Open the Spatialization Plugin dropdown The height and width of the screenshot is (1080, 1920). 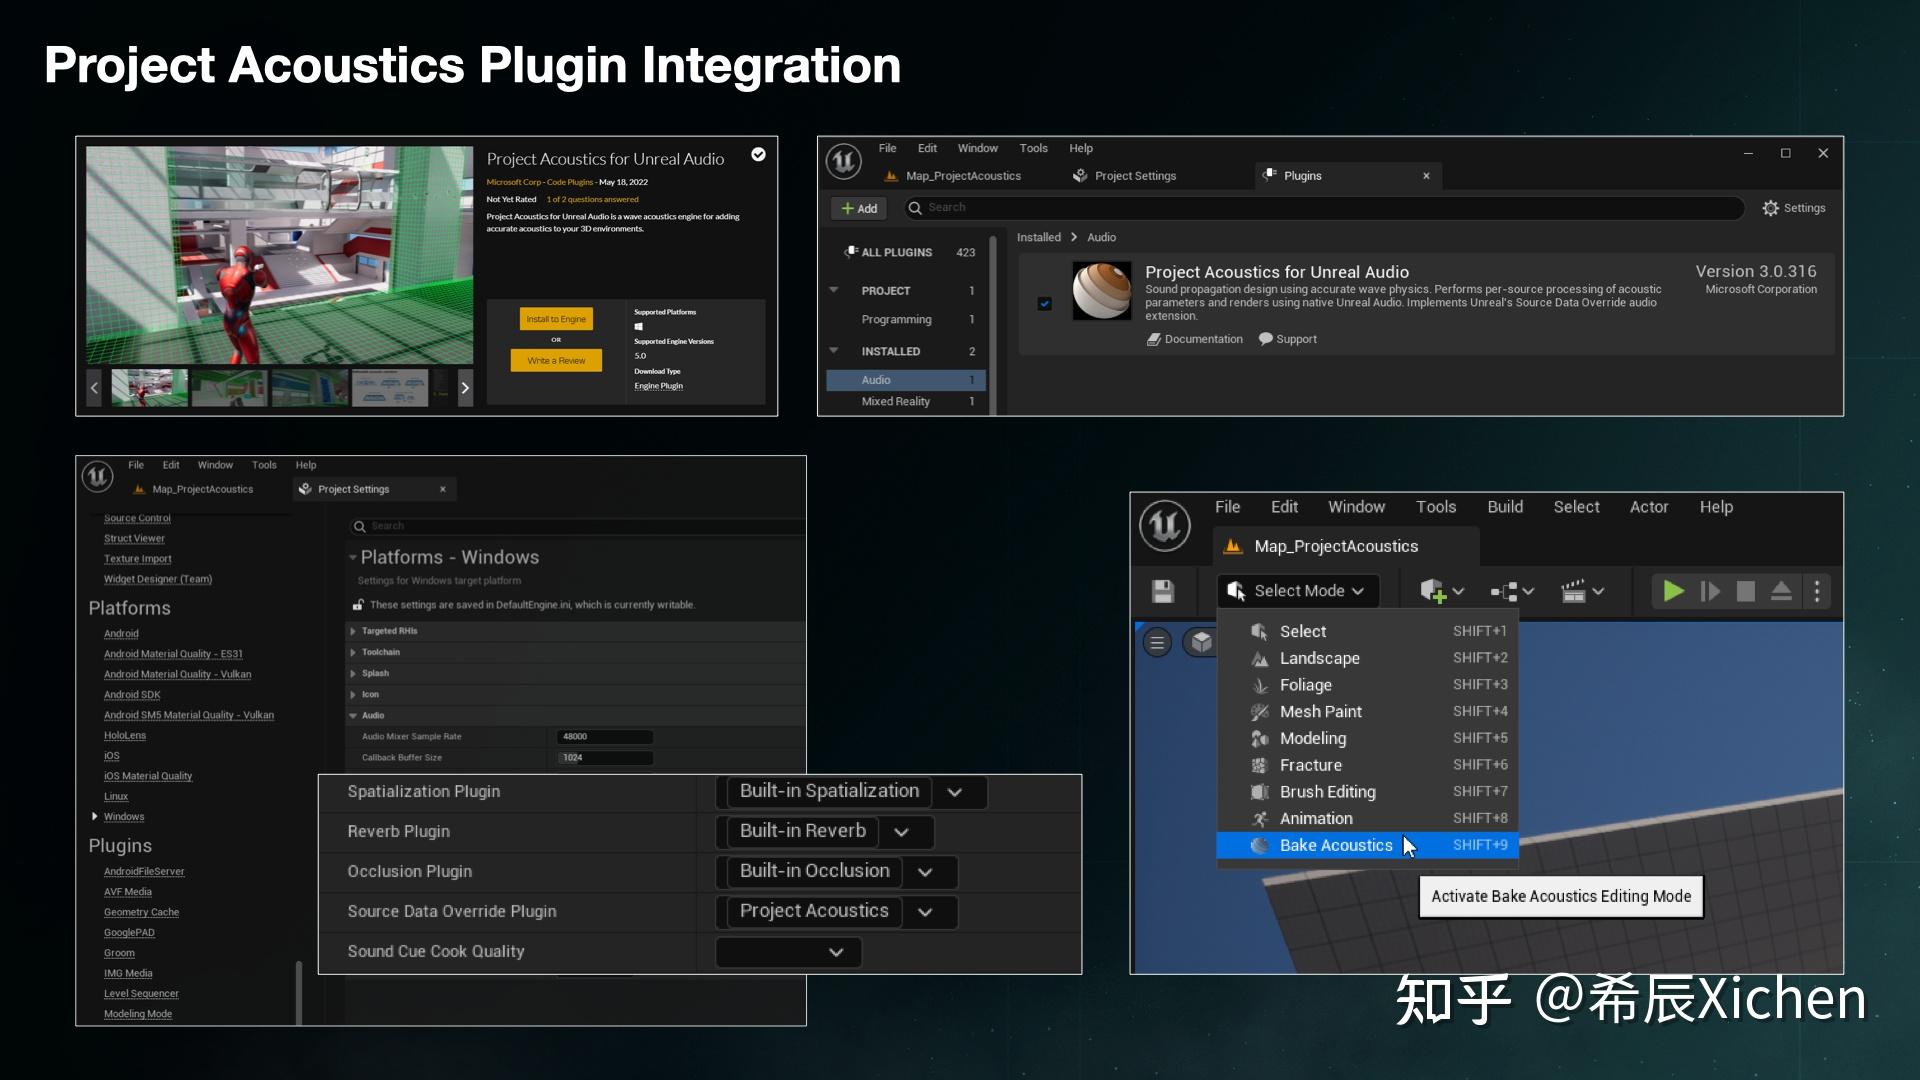click(956, 792)
